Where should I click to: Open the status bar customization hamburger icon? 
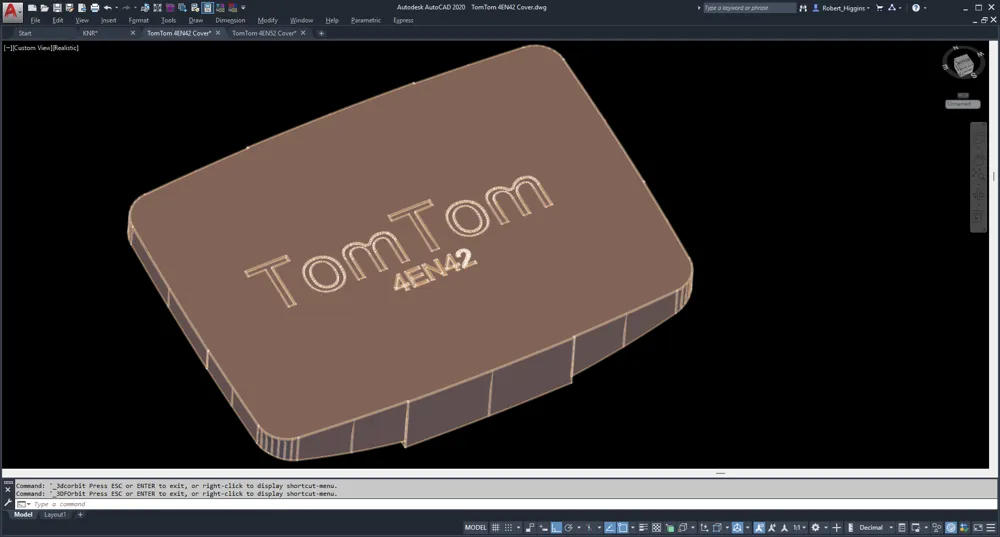point(990,527)
